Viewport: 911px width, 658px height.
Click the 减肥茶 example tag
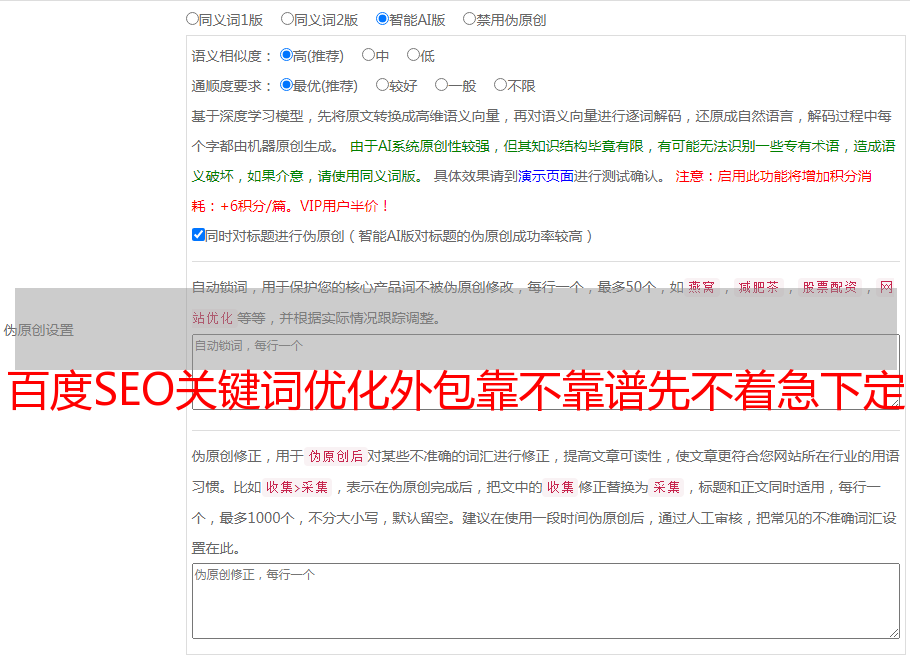(759, 287)
